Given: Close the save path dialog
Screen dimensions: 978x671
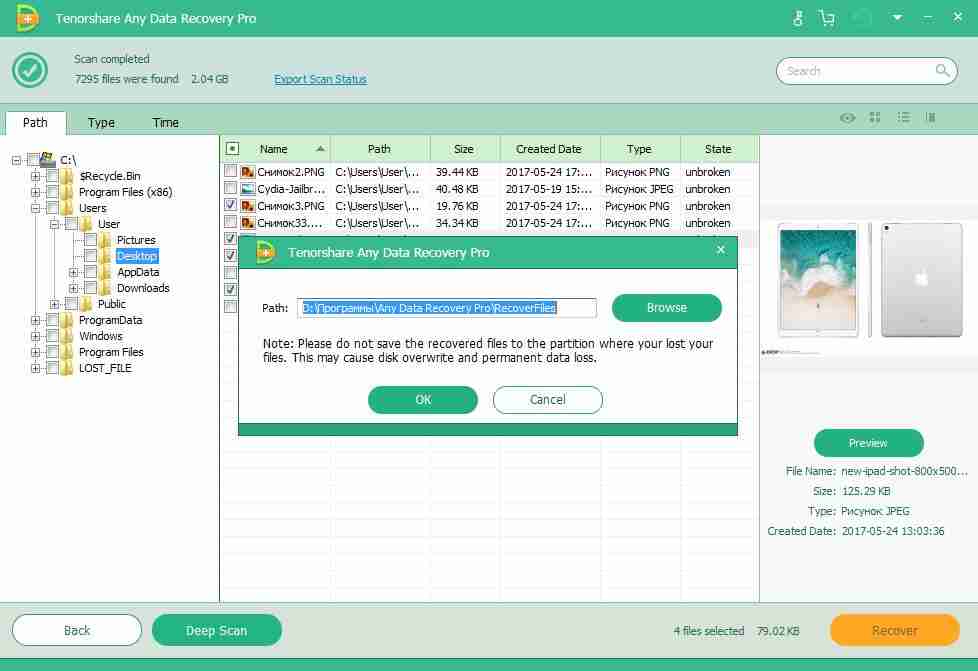Looking at the screenshot, I should (x=720, y=249).
